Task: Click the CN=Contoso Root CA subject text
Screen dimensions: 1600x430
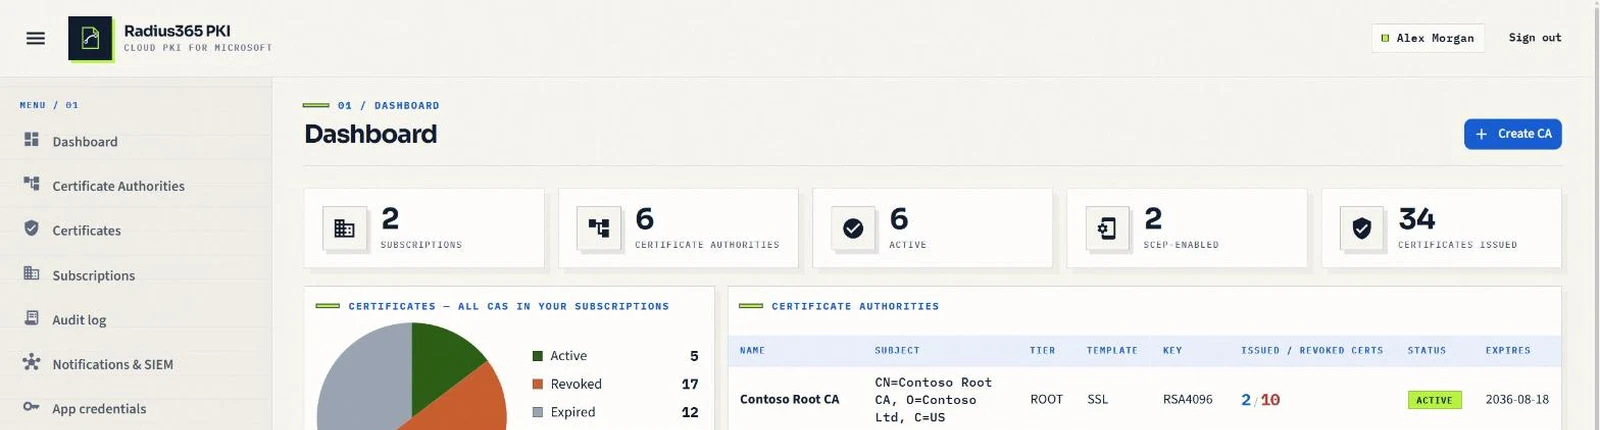Action: pyautogui.click(x=933, y=400)
